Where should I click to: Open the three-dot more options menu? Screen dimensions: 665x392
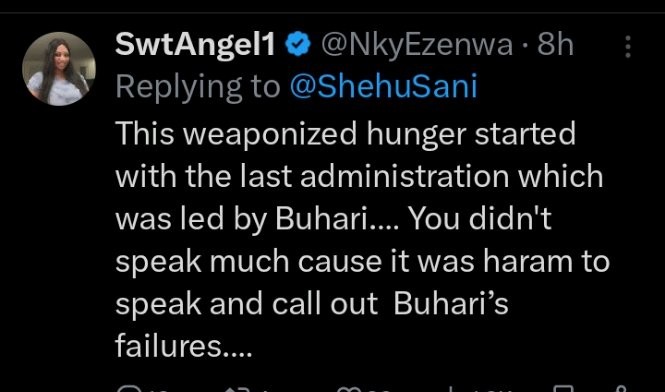click(x=628, y=46)
